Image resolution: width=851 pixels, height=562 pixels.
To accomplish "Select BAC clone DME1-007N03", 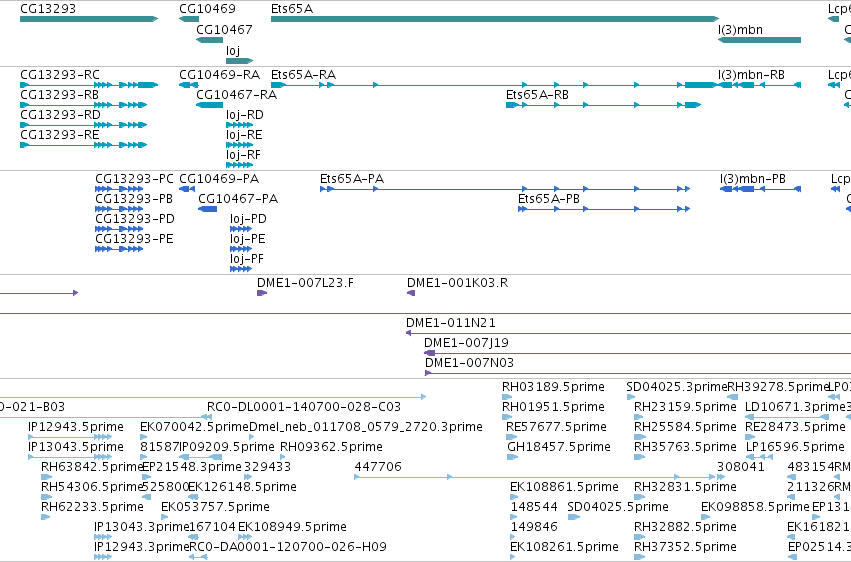I will pyautogui.click(x=638, y=373).
